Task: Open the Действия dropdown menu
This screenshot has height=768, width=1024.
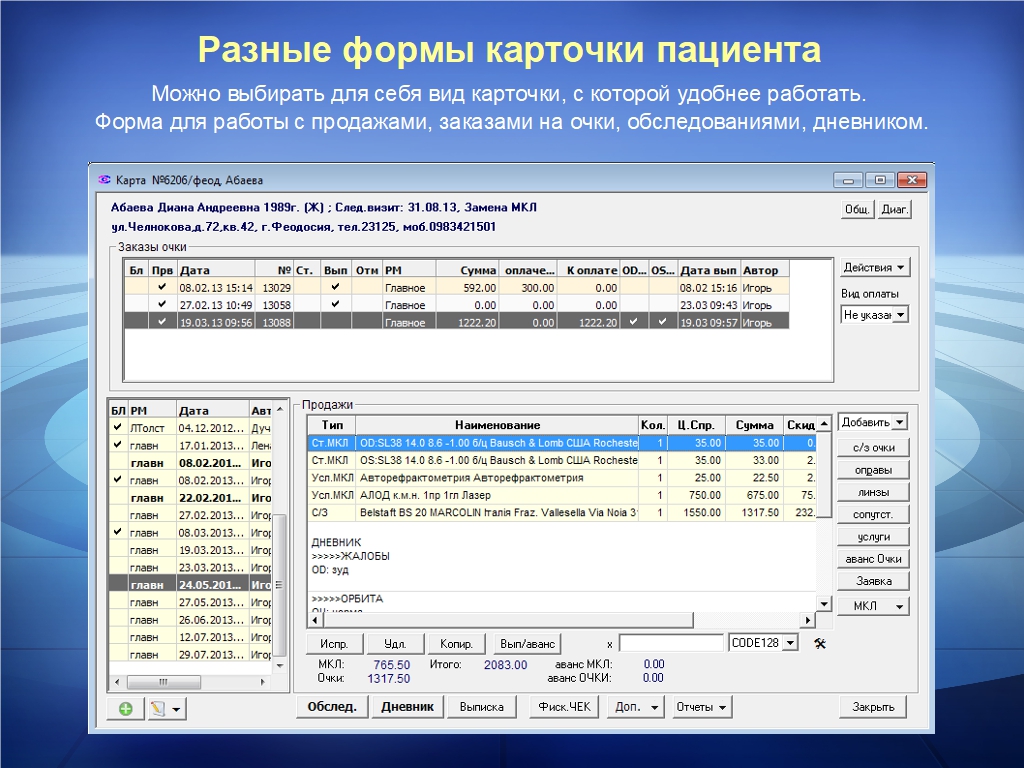Action: pyautogui.click(x=875, y=268)
